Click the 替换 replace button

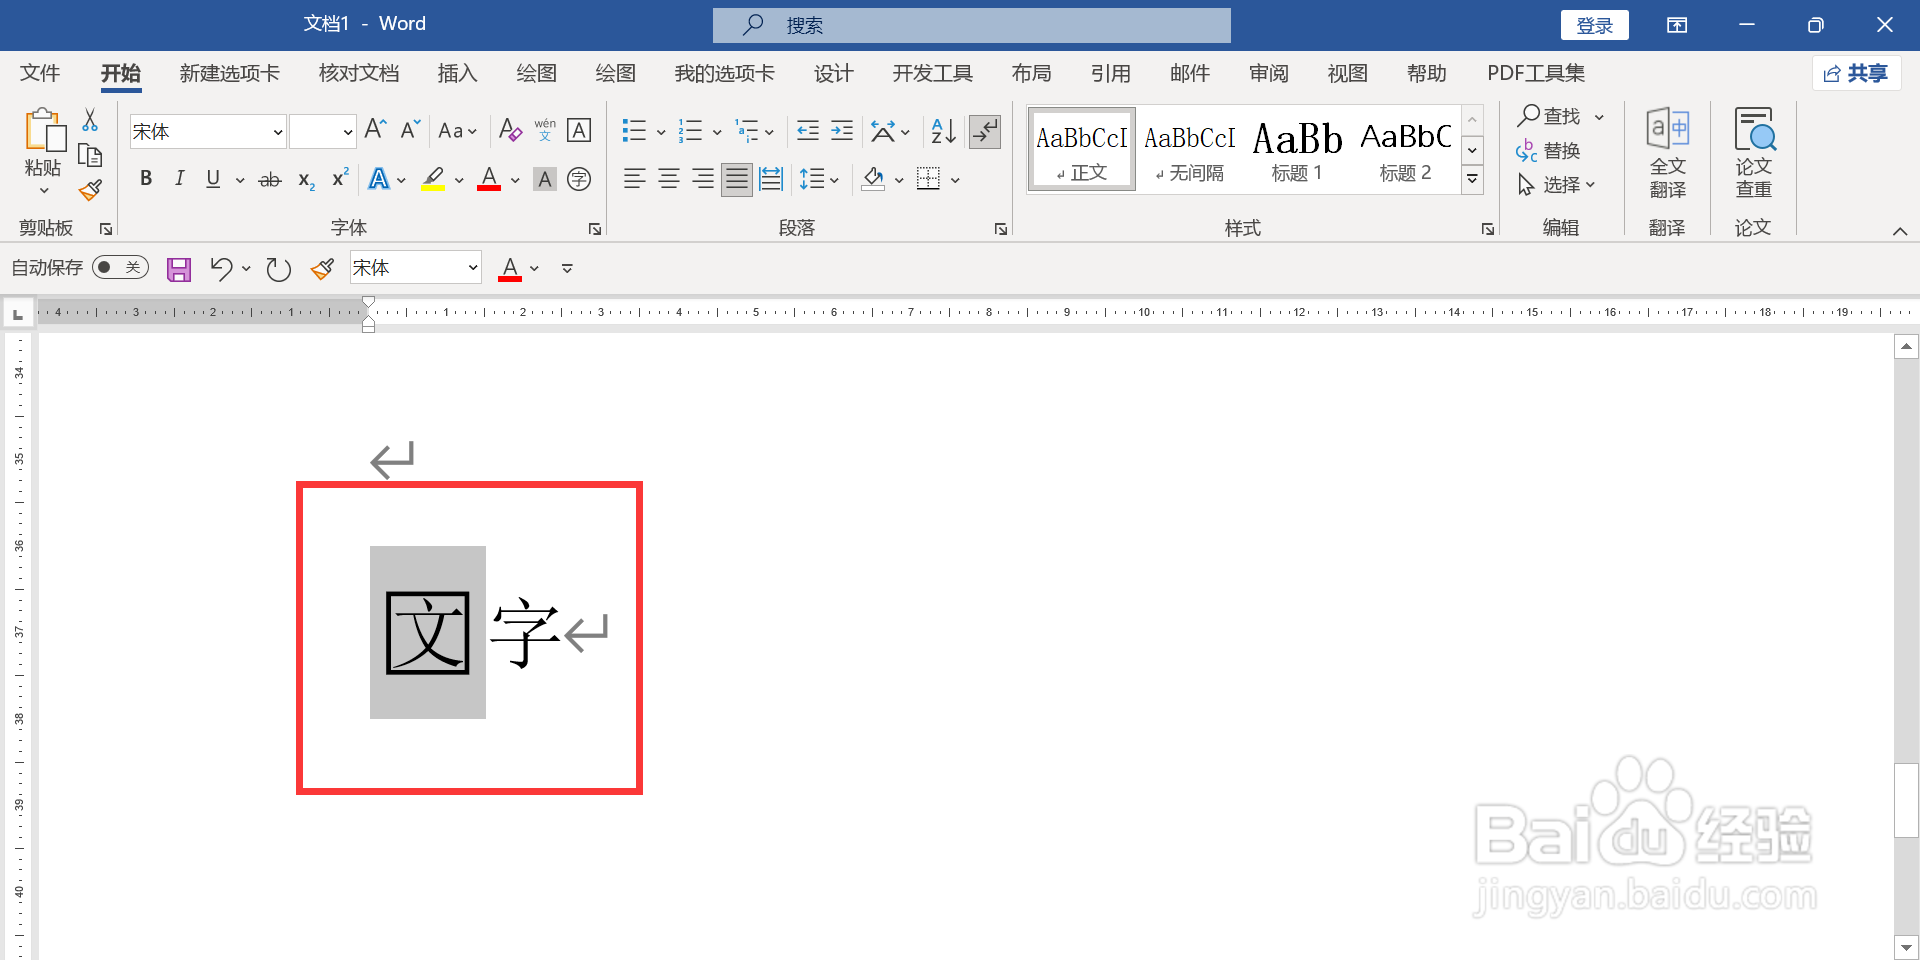pyautogui.click(x=1548, y=151)
